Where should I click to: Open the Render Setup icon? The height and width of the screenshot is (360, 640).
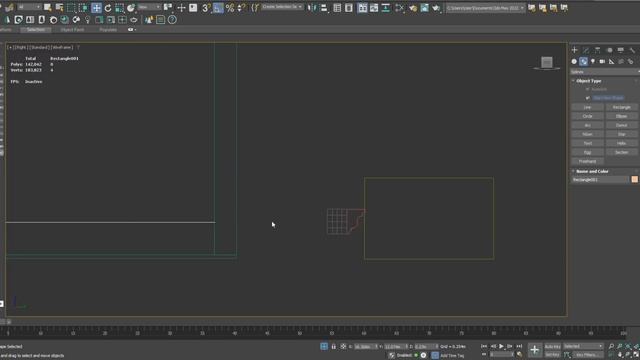(x=413, y=8)
